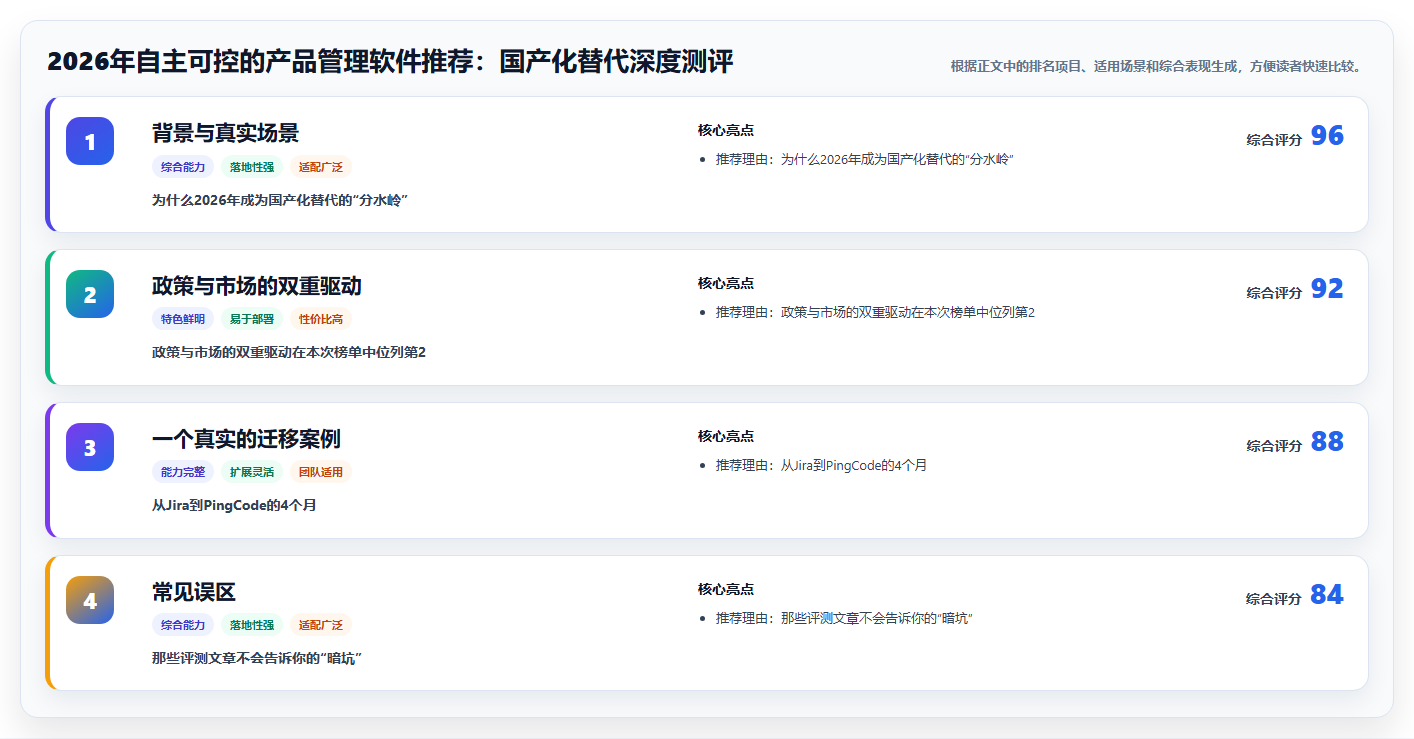The image size is (1414, 739).
Task: Open the 政策与市场的双重驱动 card title
Action: 257,286
